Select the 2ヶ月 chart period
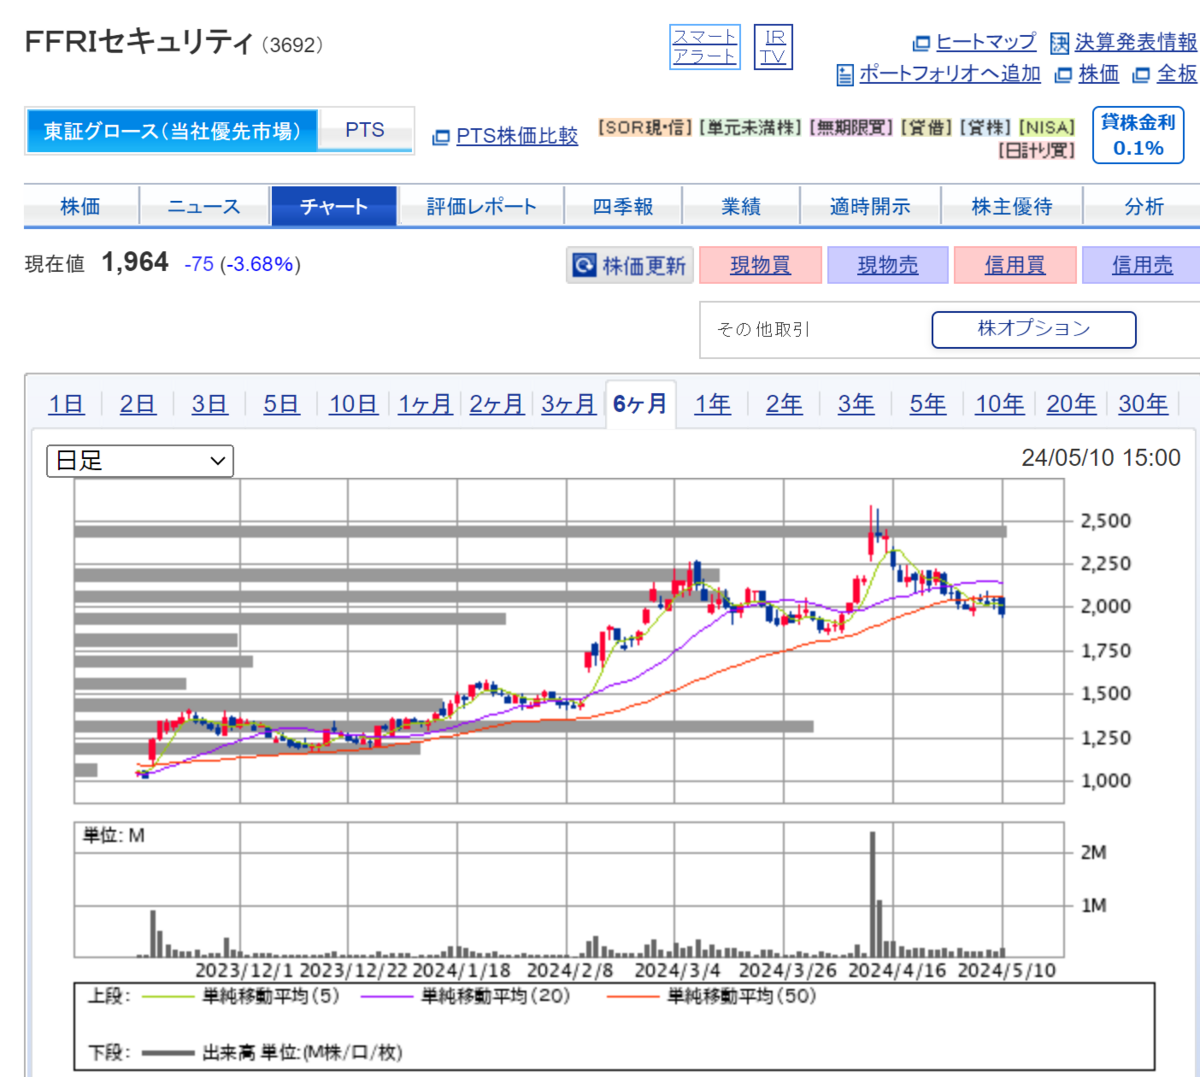This screenshot has height=1077, width=1200. 497,404
